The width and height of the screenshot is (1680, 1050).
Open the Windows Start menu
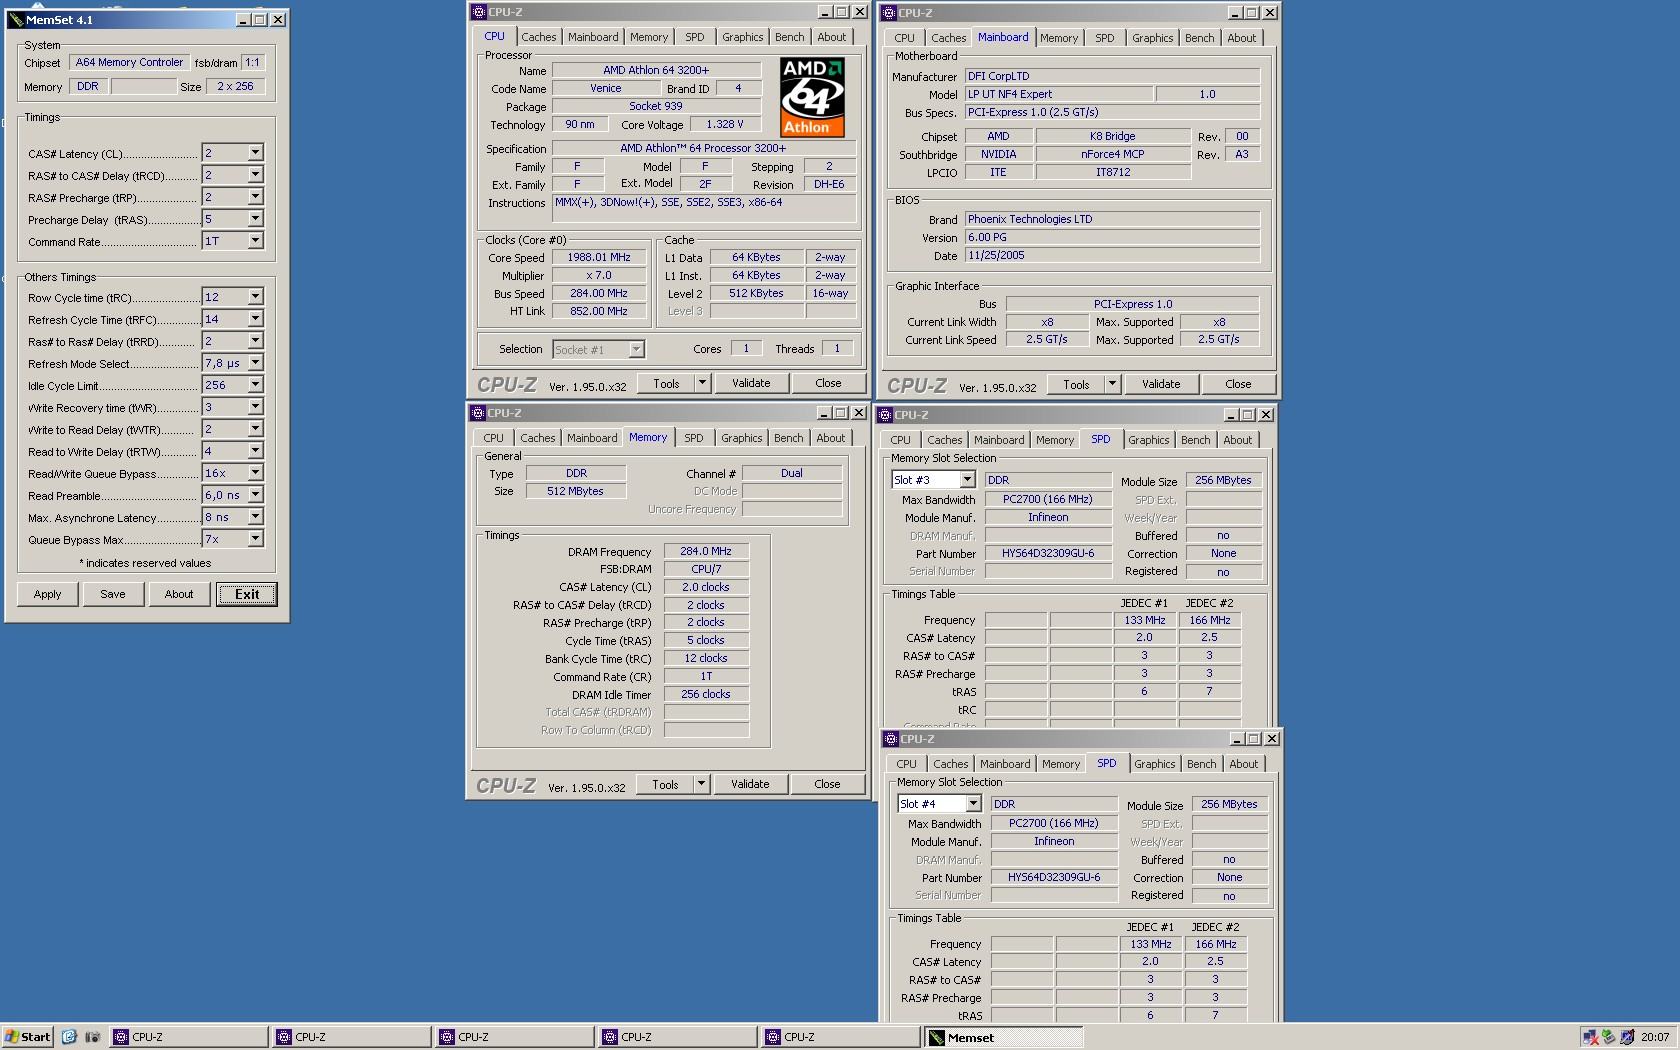coord(28,1037)
